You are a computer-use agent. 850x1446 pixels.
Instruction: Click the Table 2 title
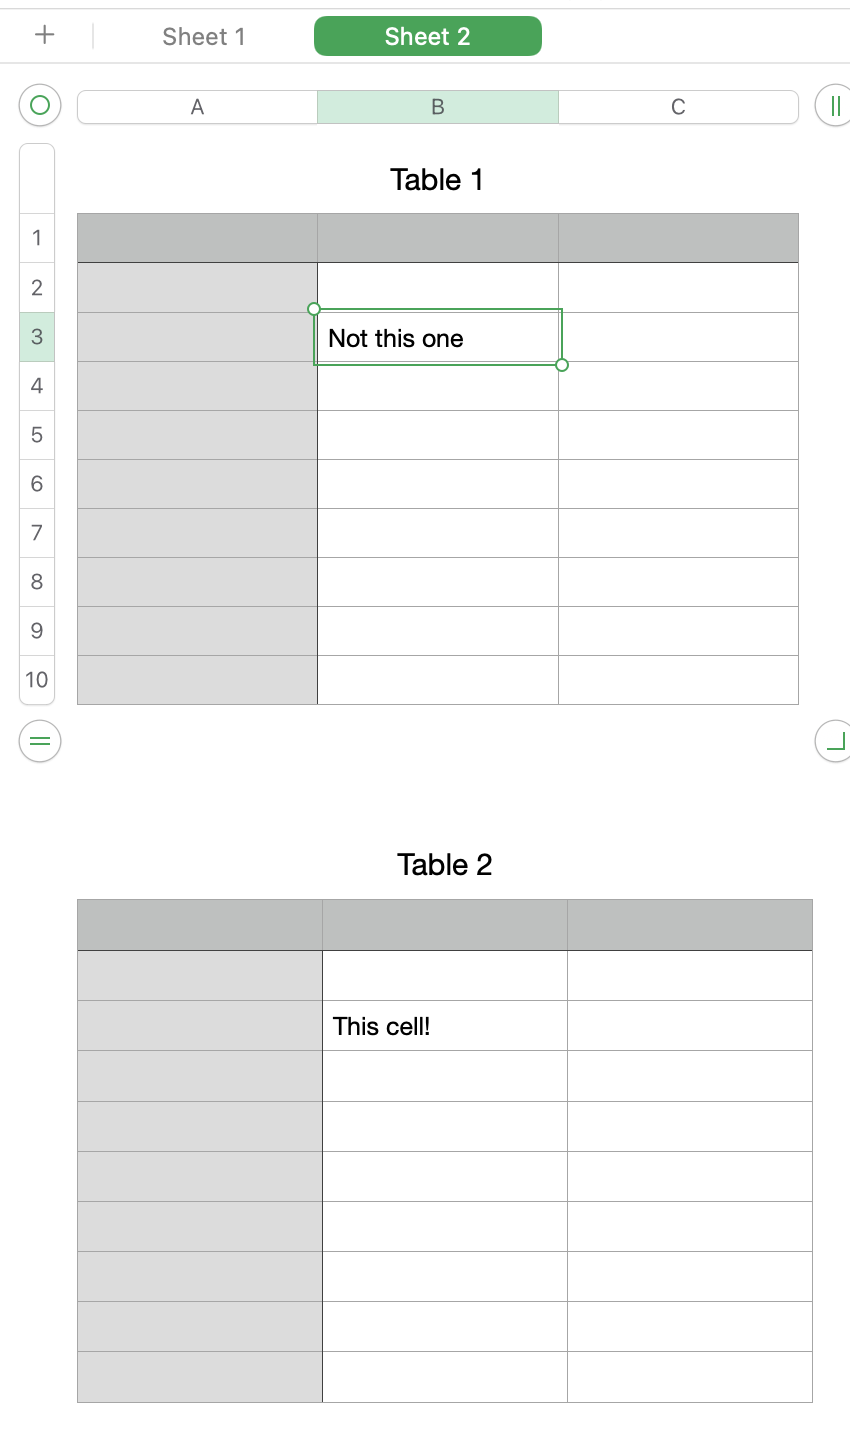pos(444,865)
